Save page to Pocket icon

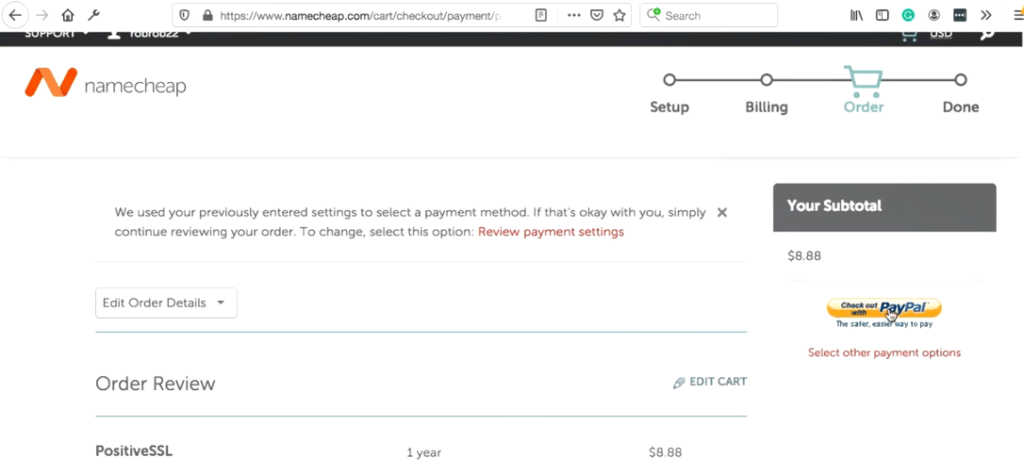(x=596, y=16)
